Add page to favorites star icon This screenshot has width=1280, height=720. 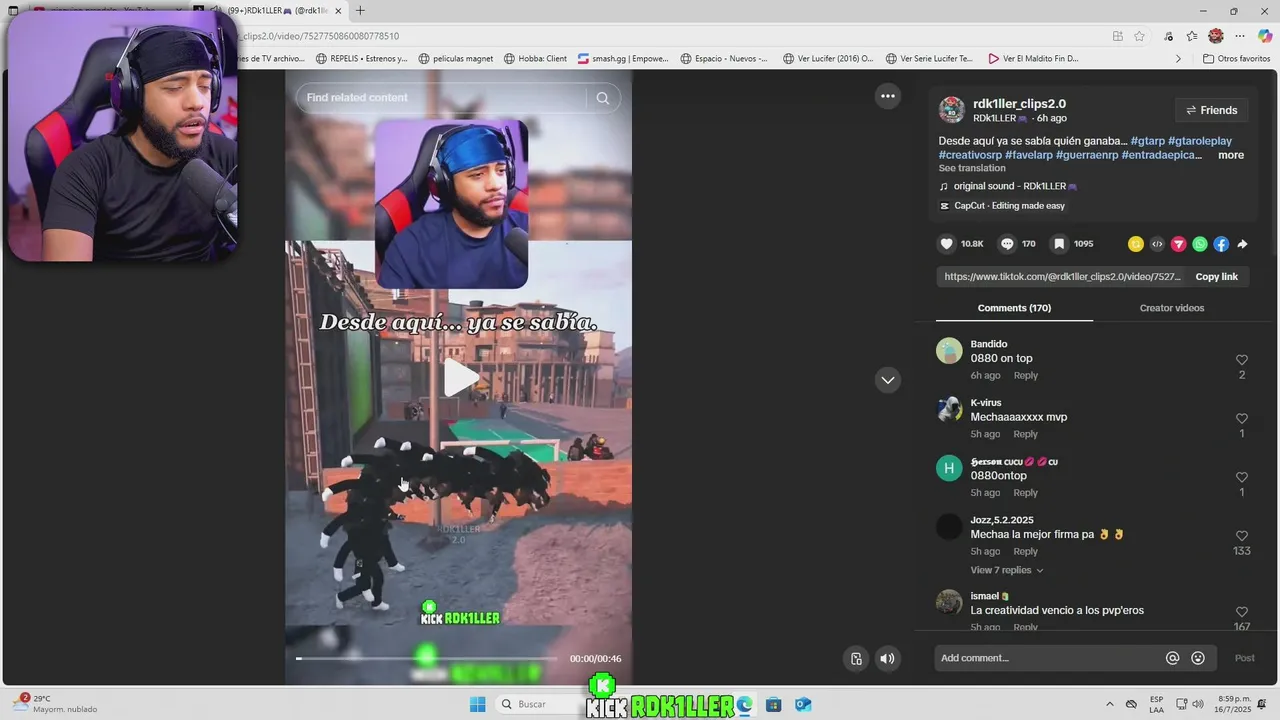1139,36
